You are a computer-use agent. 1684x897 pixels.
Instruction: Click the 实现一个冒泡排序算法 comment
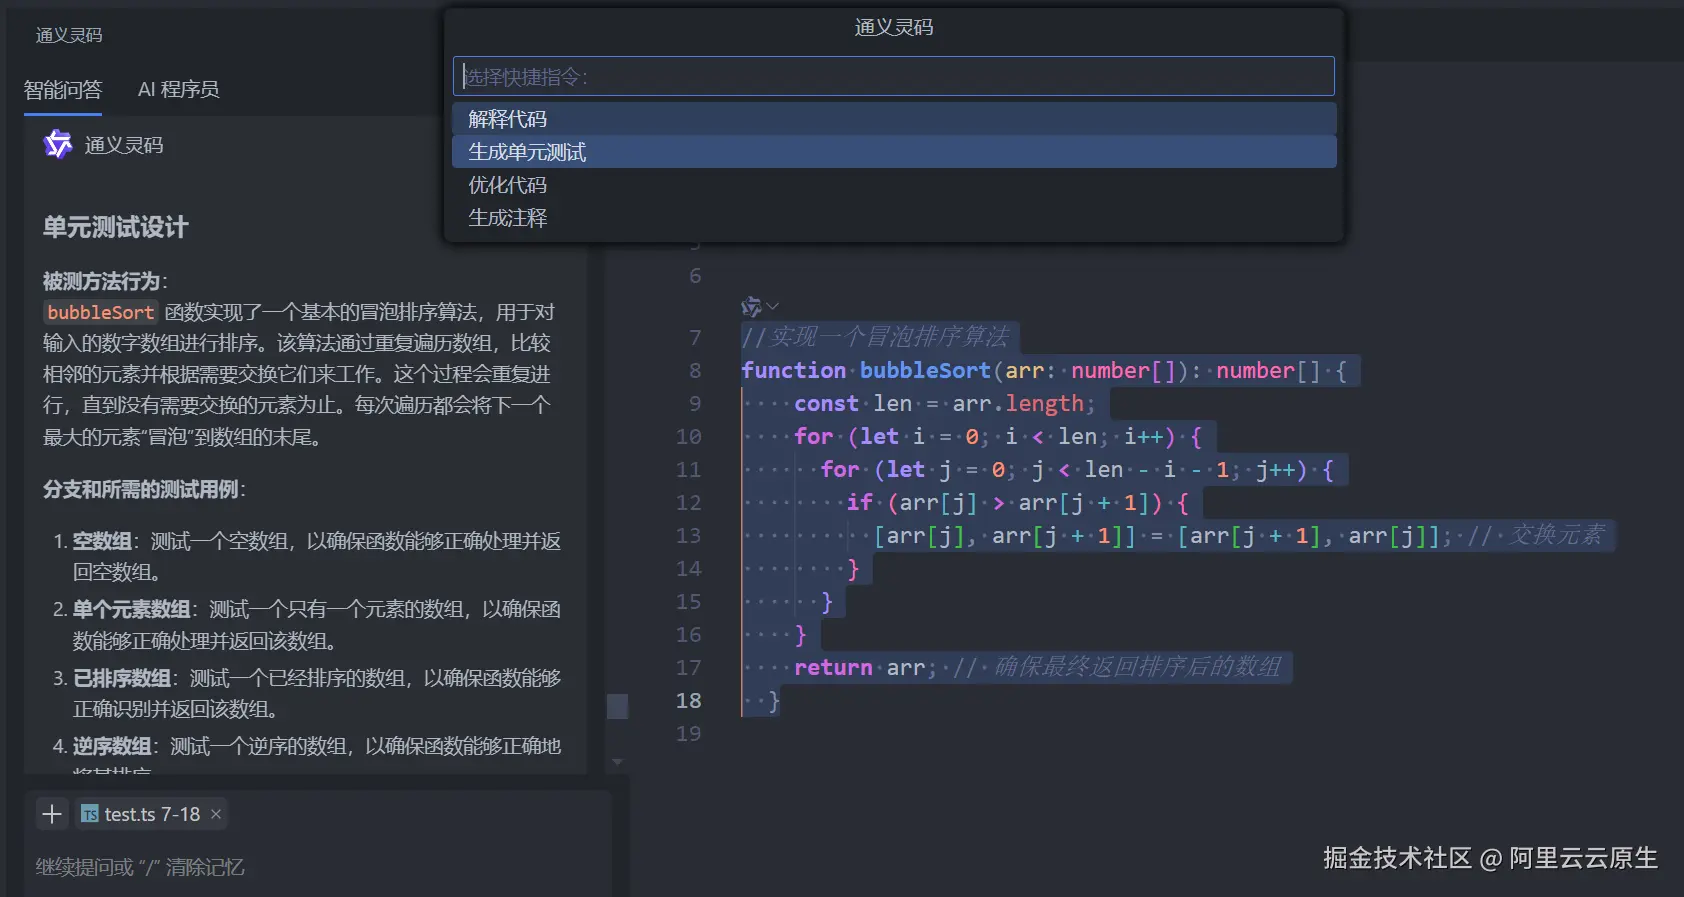875,337
